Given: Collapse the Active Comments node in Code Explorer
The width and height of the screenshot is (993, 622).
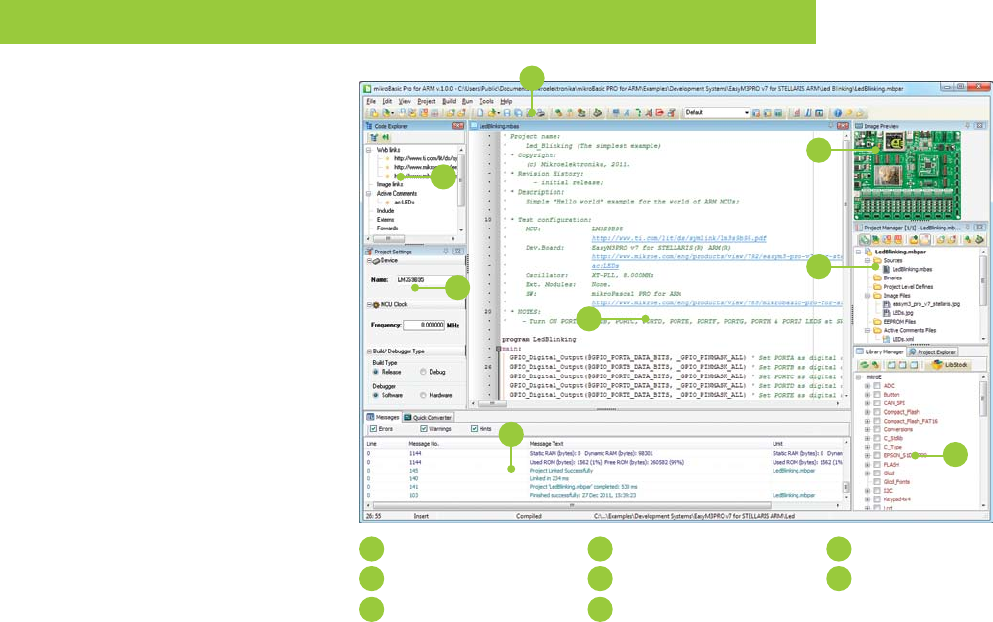Looking at the screenshot, I should [369, 194].
